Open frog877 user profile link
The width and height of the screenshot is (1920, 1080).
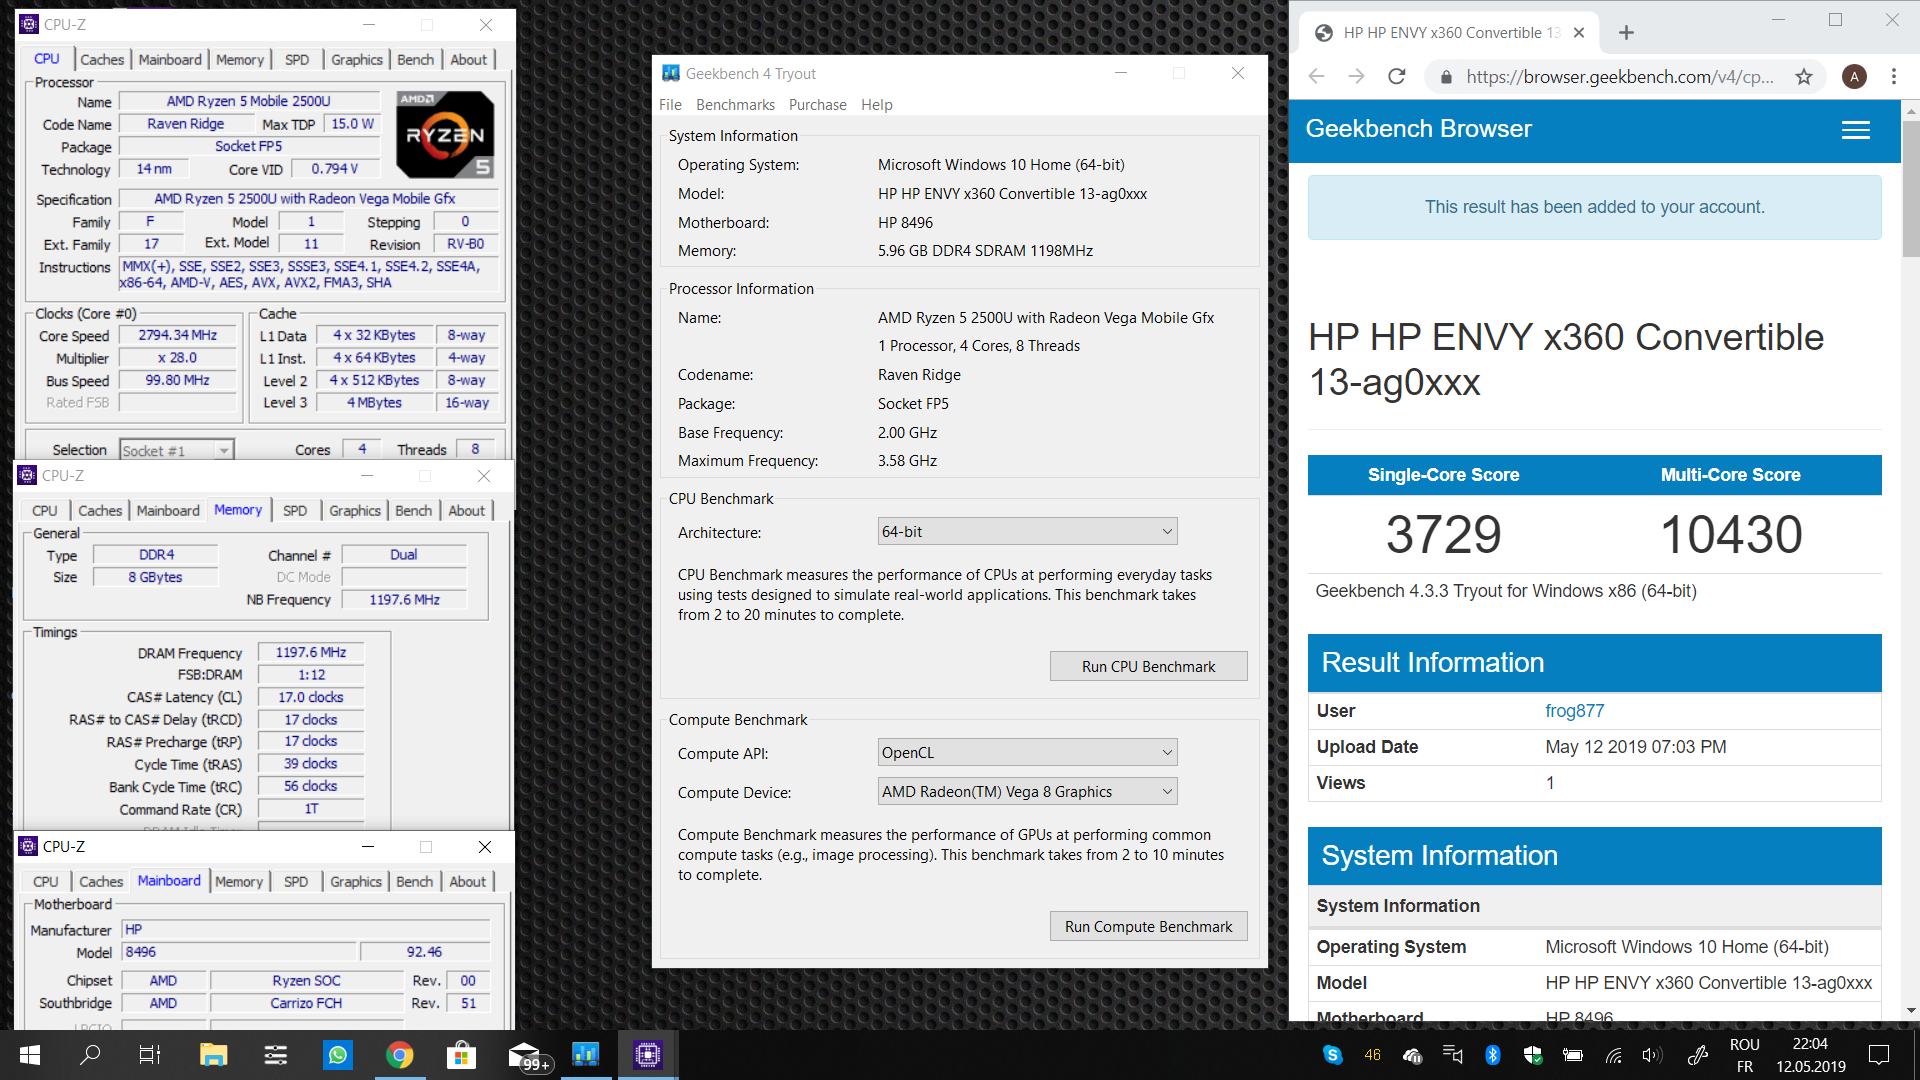[1574, 711]
